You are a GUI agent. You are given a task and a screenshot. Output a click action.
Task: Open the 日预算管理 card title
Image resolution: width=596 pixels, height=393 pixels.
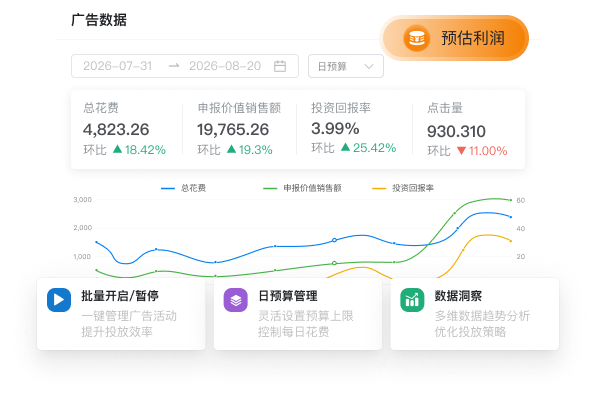pyautogui.click(x=288, y=296)
